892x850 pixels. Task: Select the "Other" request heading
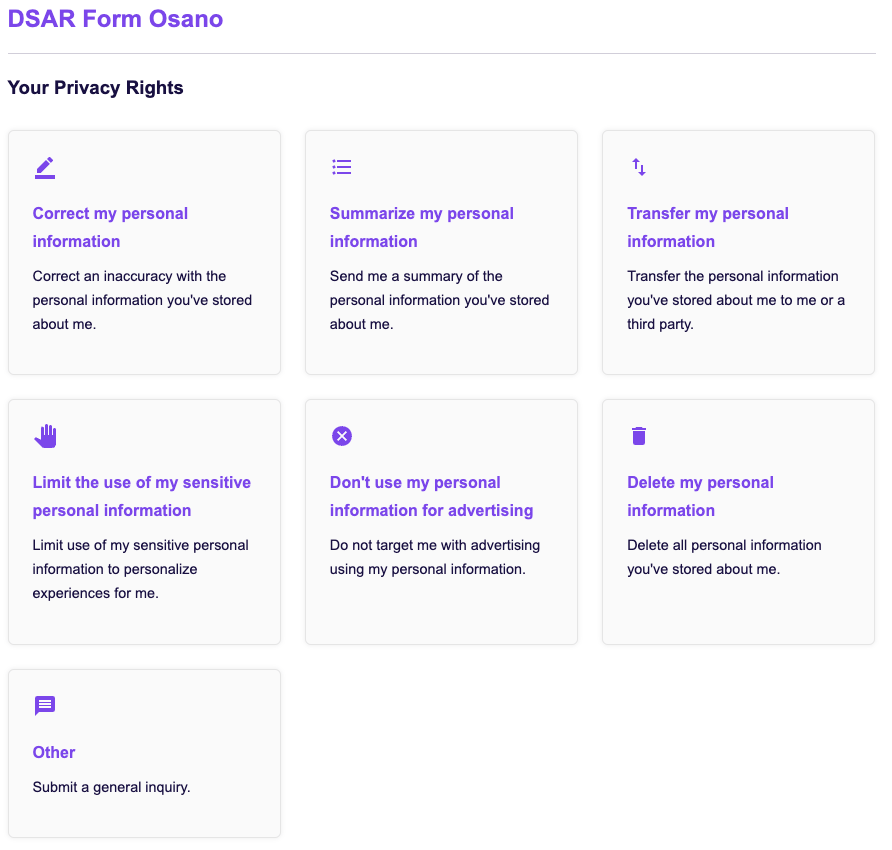pyautogui.click(x=54, y=752)
